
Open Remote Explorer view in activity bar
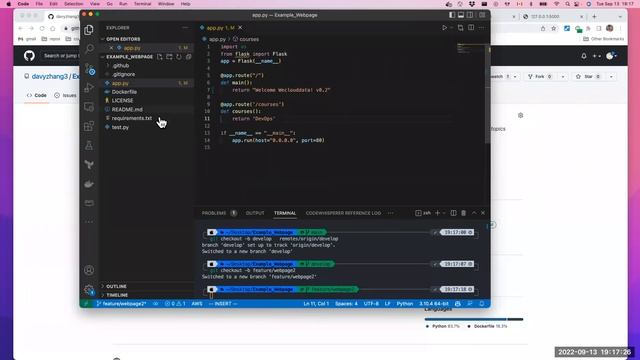pos(89,107)
